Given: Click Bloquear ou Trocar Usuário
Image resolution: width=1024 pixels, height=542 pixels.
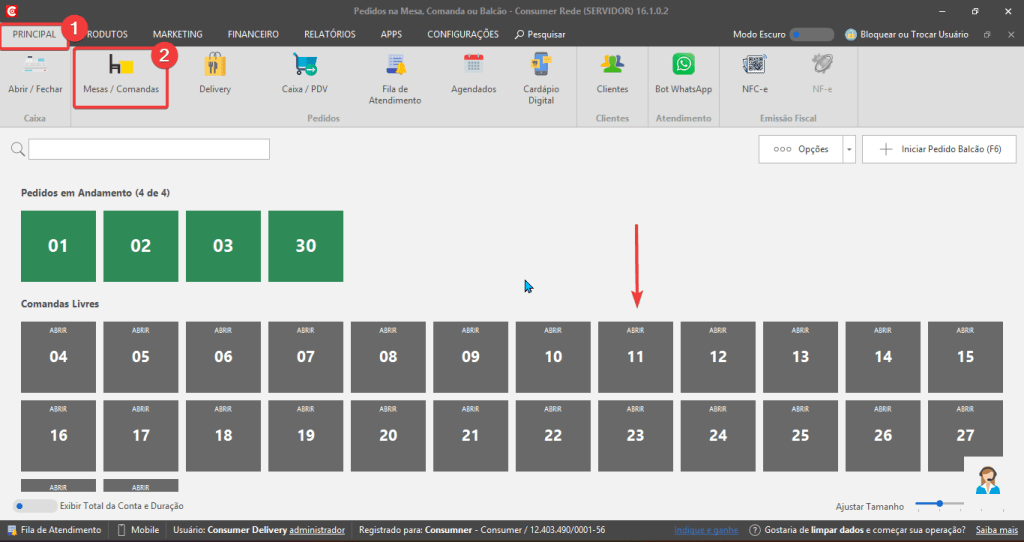Looking at the screenshot, I should click(907, 35).
